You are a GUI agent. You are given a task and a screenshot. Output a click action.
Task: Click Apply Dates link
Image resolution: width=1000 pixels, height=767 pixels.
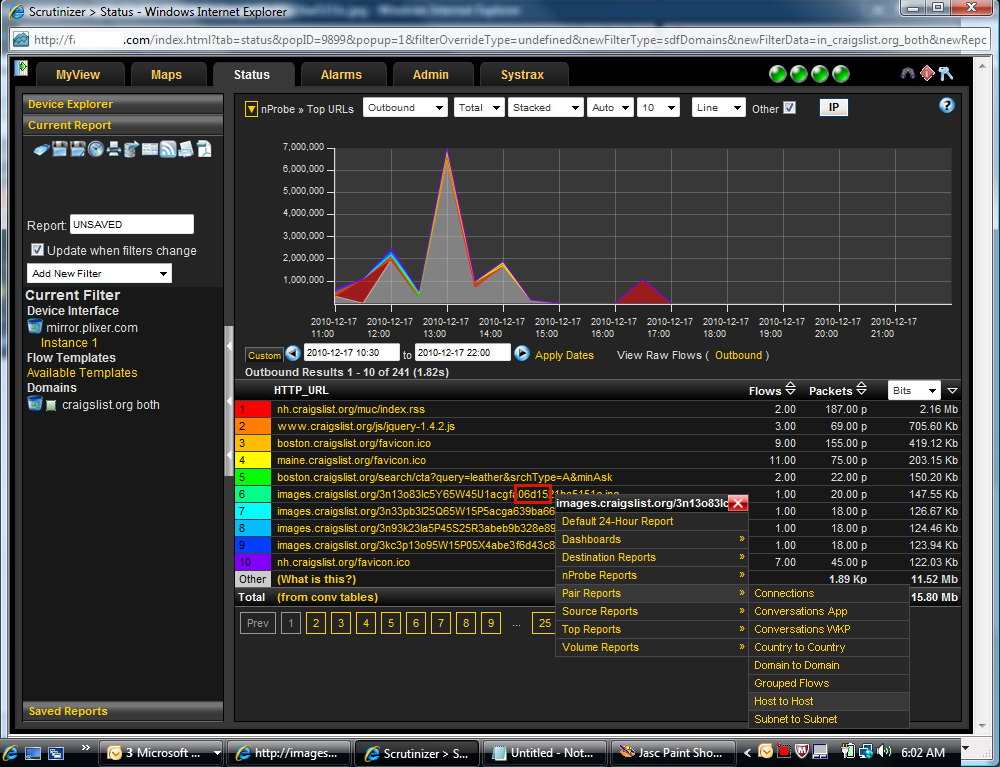pos(564,355)
